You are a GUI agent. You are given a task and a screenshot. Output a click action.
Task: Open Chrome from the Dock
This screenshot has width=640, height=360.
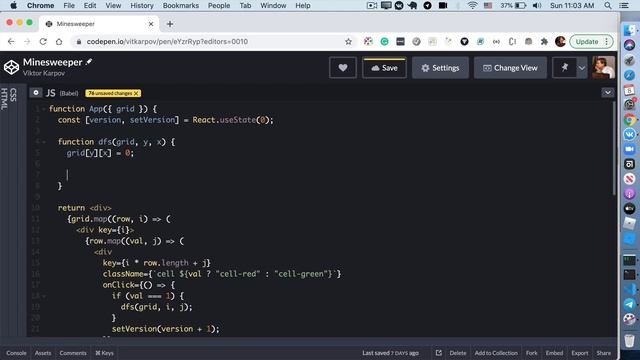(629, 119)
